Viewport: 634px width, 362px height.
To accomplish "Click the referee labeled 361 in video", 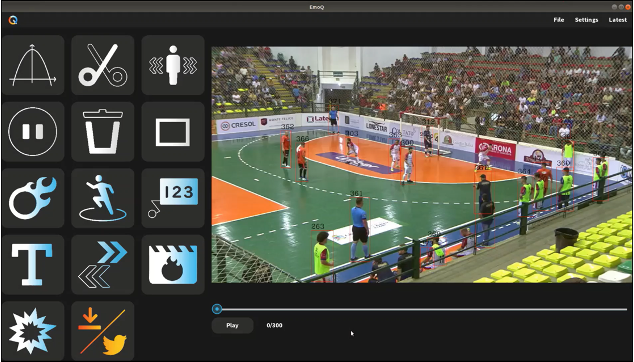I will pos(359,229).
